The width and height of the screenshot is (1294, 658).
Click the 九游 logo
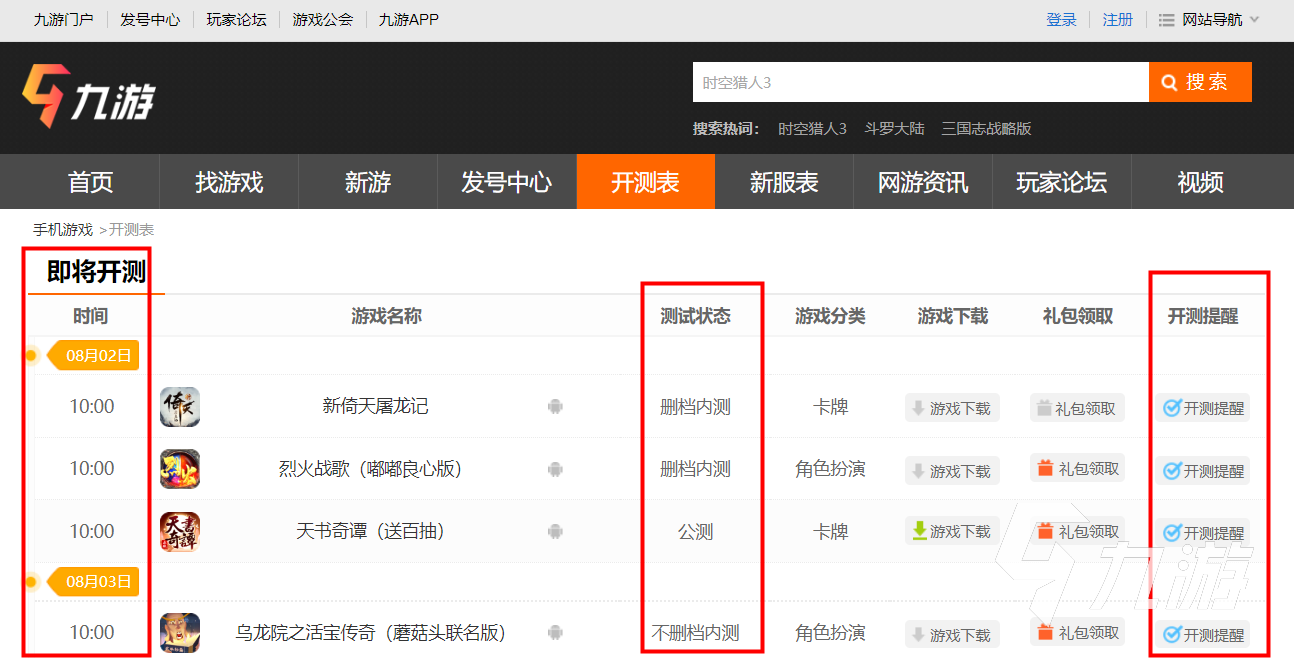pyautogui.click(x=88, y=96)
